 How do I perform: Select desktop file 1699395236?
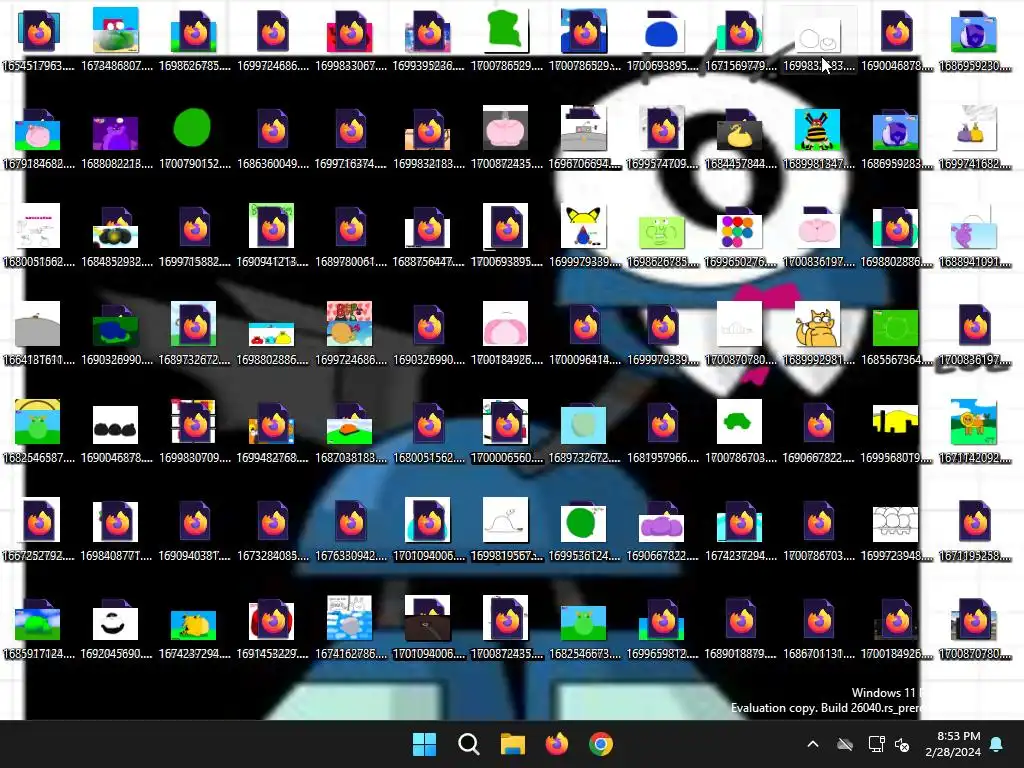428,39
